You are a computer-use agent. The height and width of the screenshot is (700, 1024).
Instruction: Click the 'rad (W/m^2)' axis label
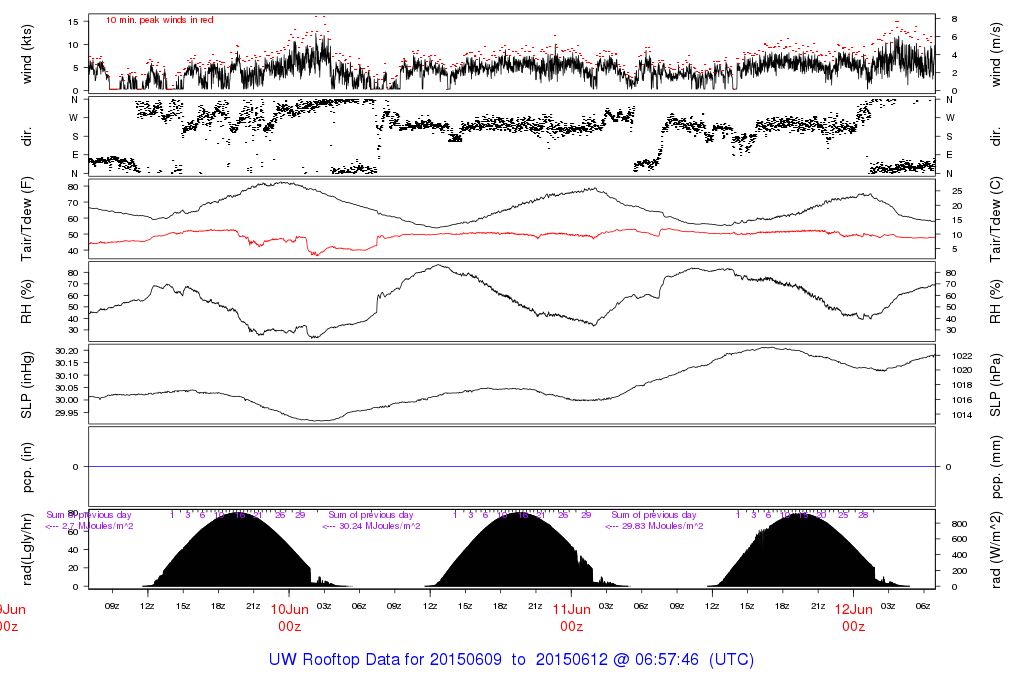coord(996,549)
